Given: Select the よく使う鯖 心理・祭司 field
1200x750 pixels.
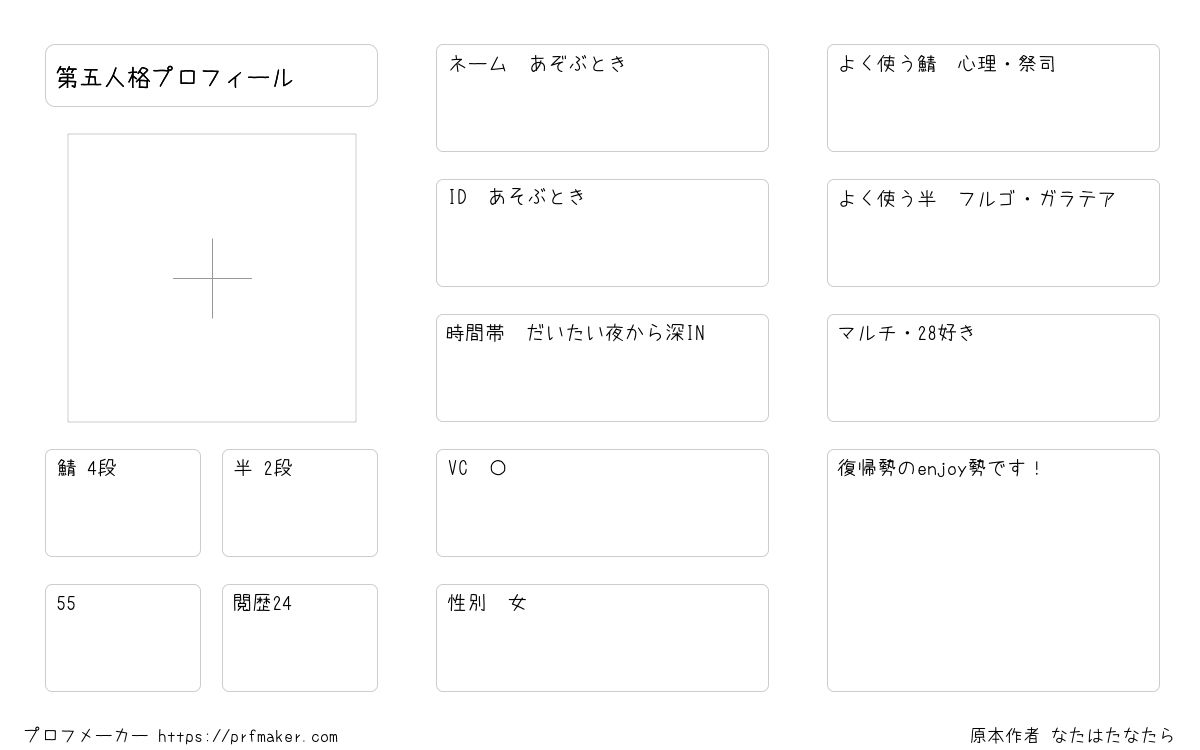Looking at the screenshot, I should coord(993,98).
